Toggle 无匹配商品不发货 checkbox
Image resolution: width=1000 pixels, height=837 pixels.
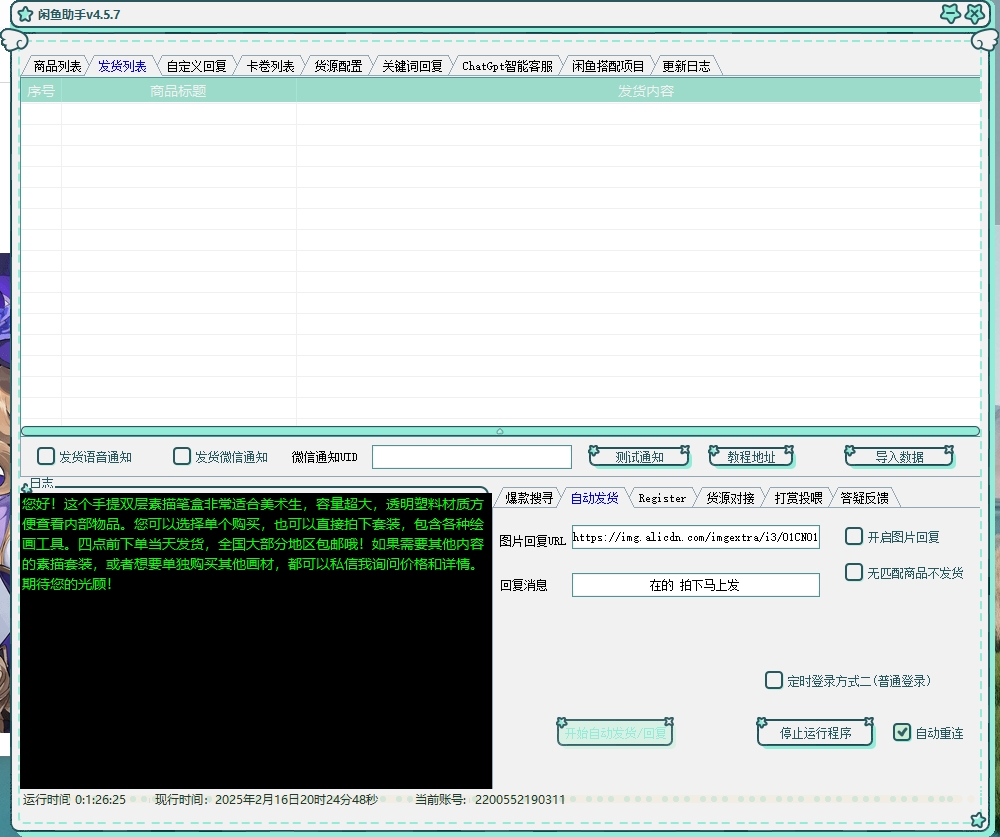854,572
